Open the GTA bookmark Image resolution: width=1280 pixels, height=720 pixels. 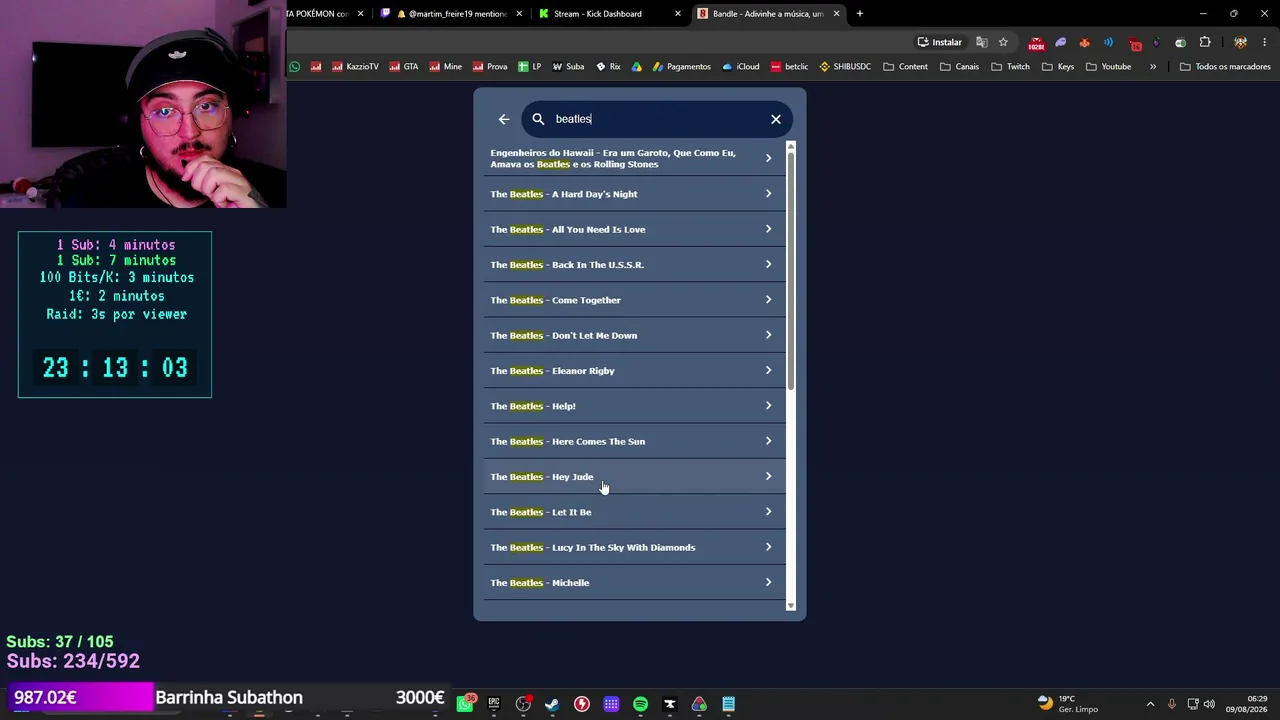[x=403, y=67]
